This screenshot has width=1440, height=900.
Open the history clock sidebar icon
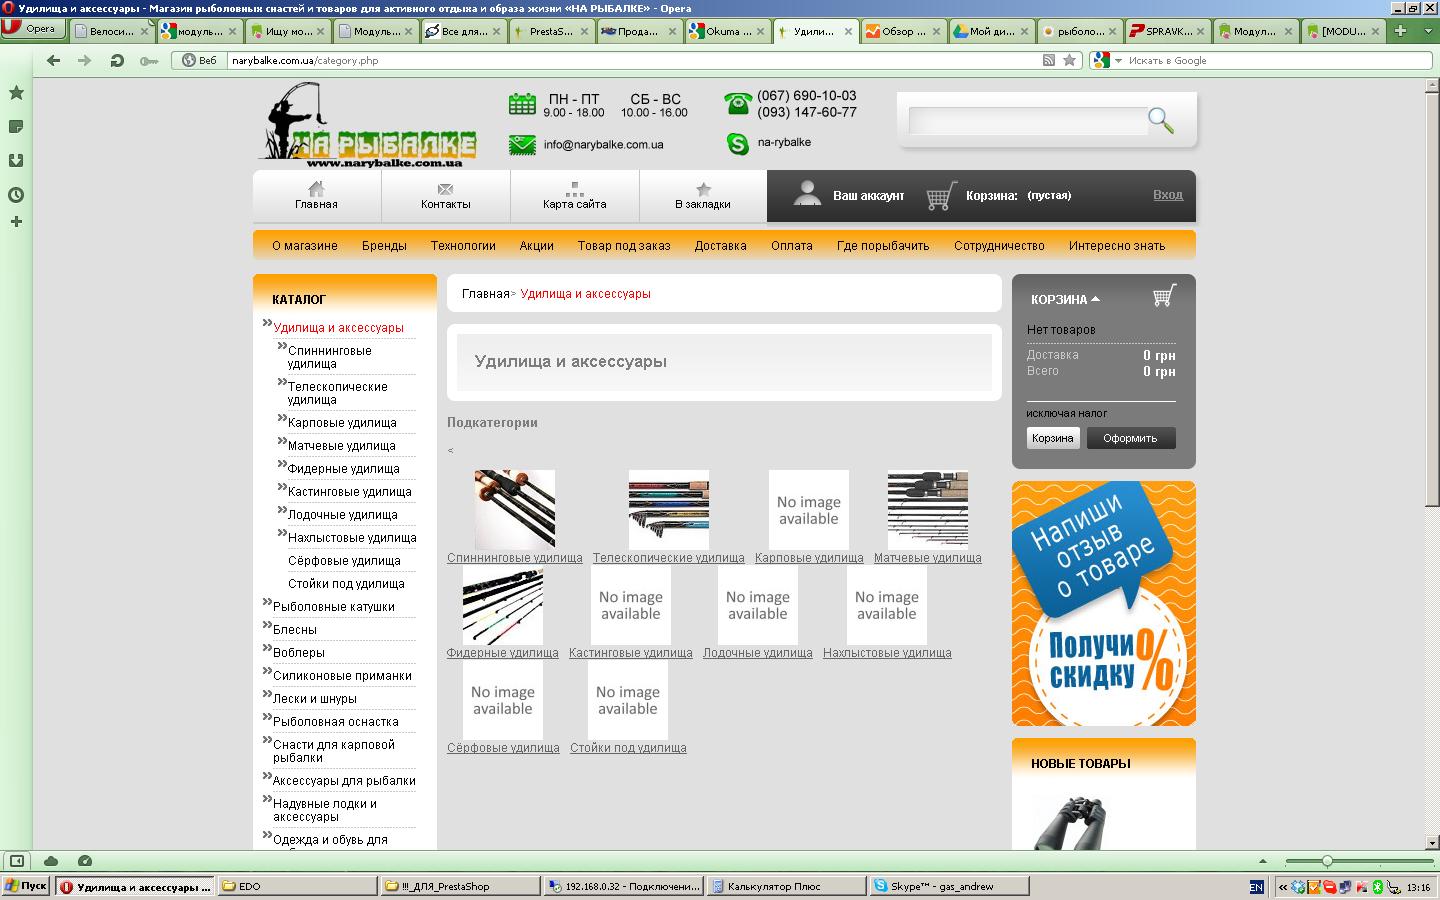pyautogui.click(x=16, y=195)
